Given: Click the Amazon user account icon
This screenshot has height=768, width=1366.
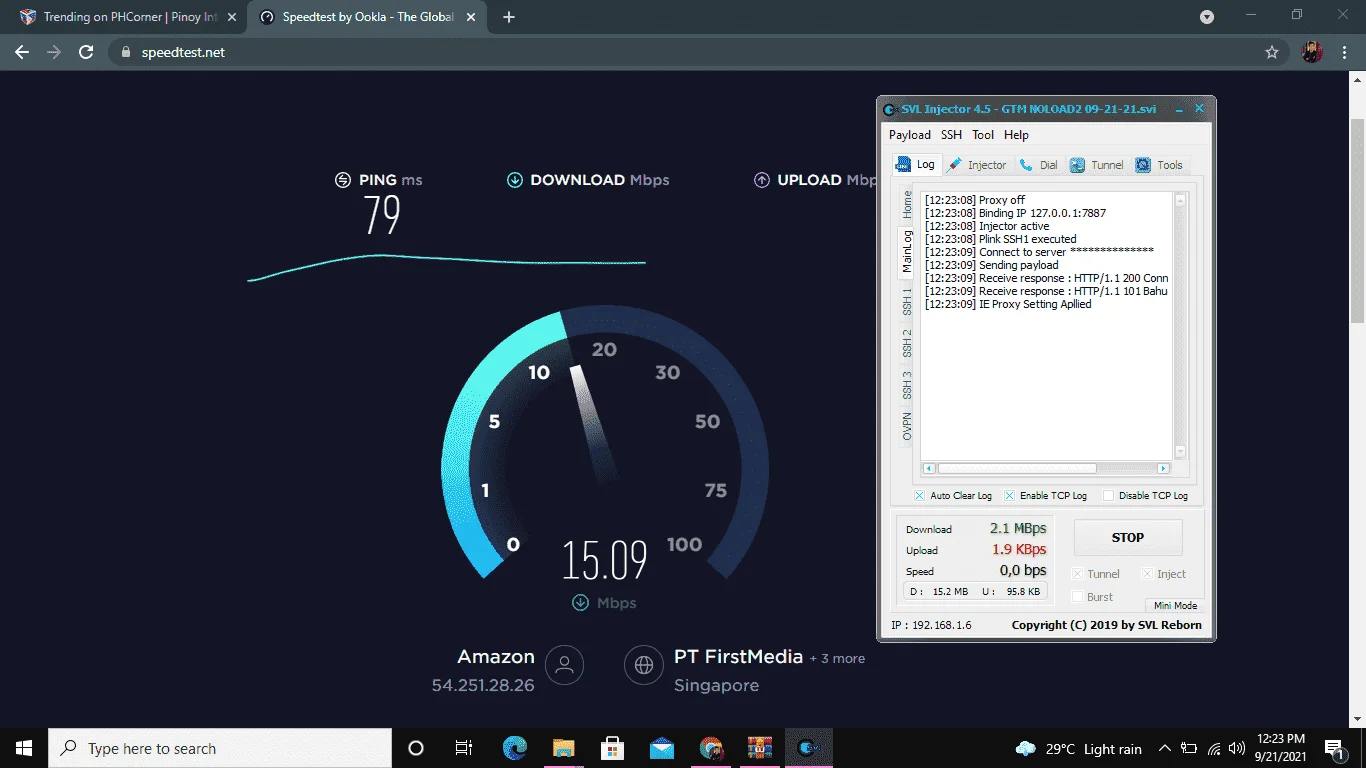Looking at the screenshot, I should [x=565, y=665].
